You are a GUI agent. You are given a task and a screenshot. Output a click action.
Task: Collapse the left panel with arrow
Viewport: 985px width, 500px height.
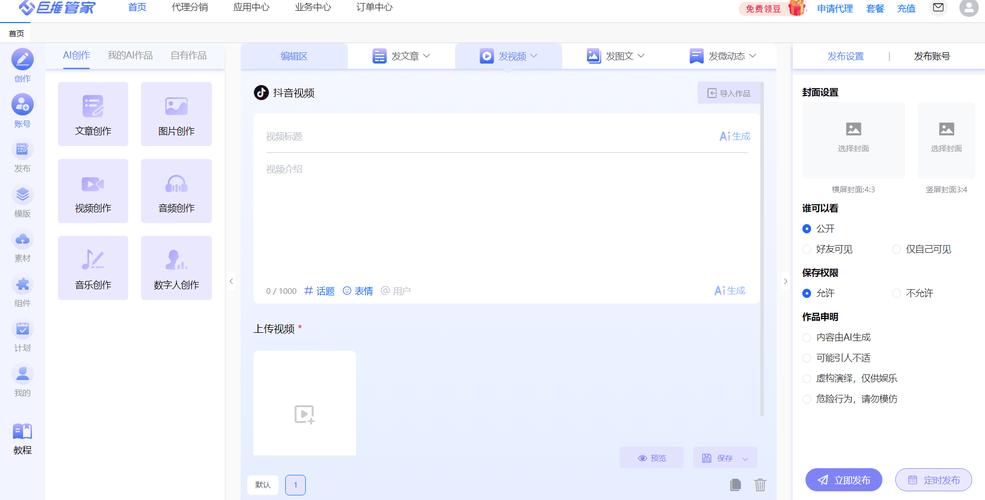[x=231, y=281]
